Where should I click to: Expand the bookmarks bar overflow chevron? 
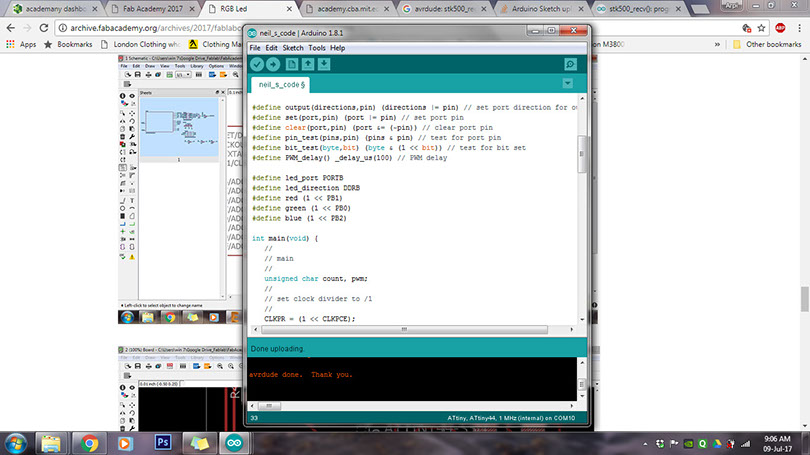717,44
